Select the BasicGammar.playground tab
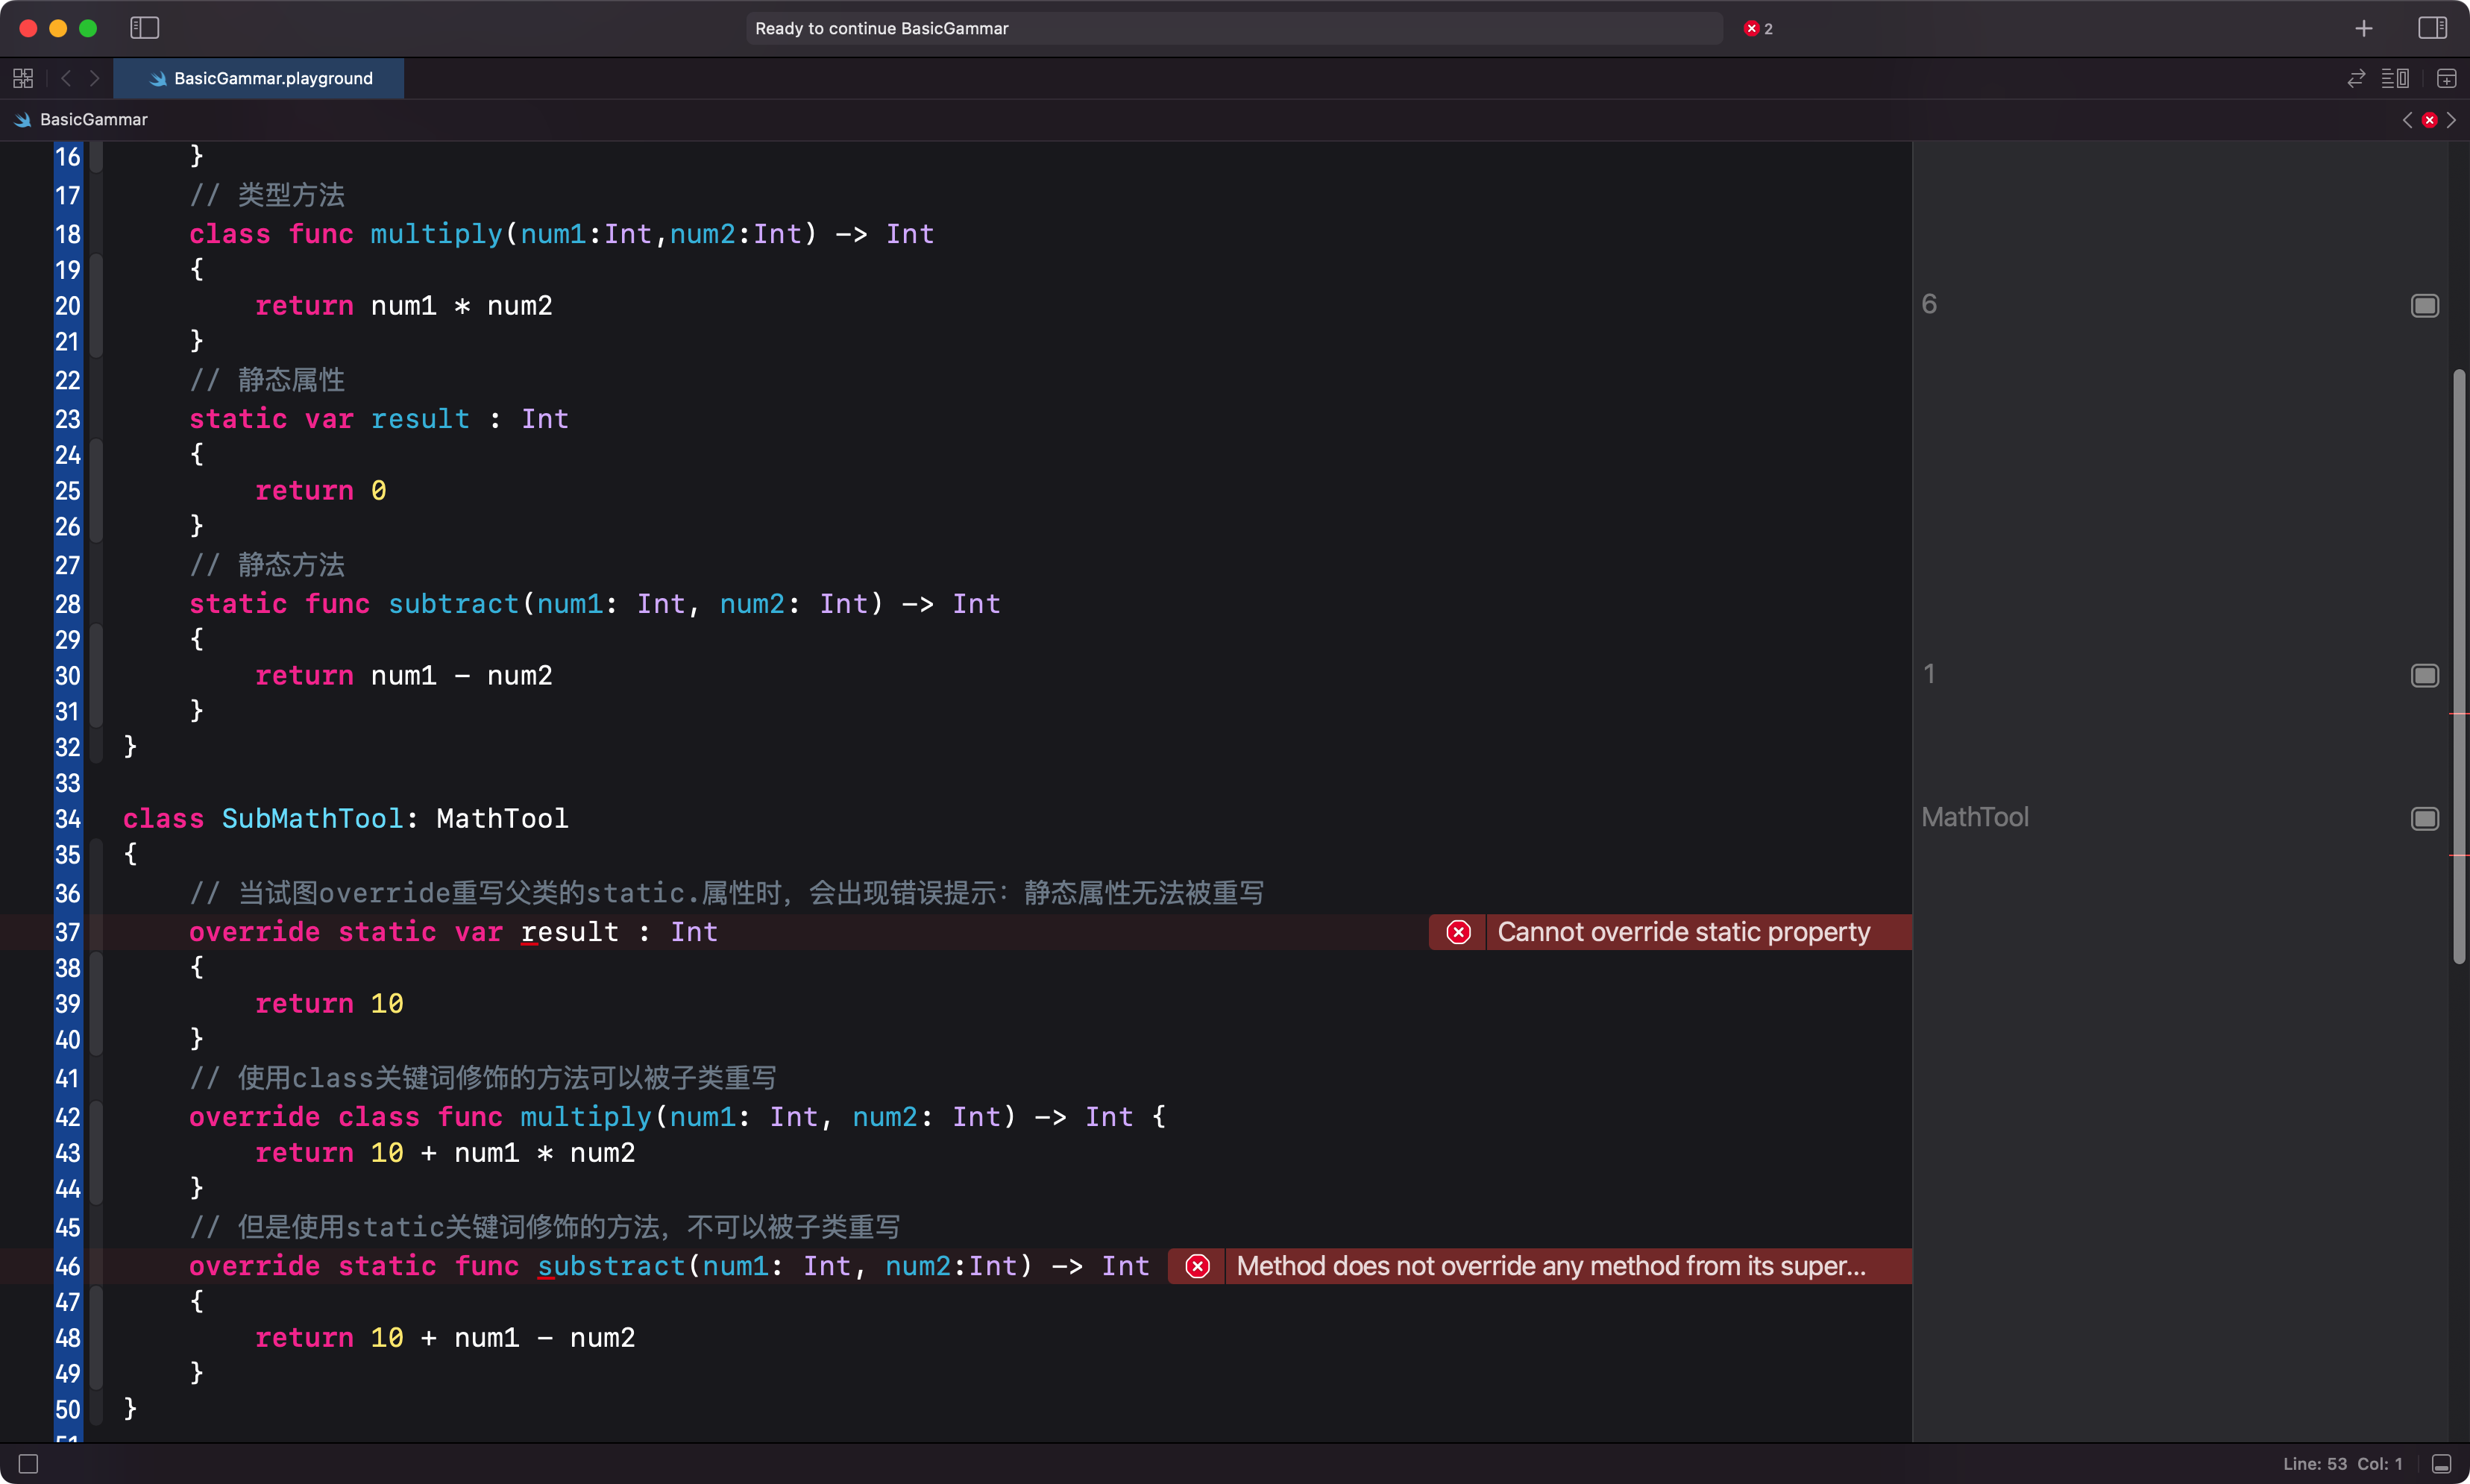2470x1484 pixels. (259, 78)
